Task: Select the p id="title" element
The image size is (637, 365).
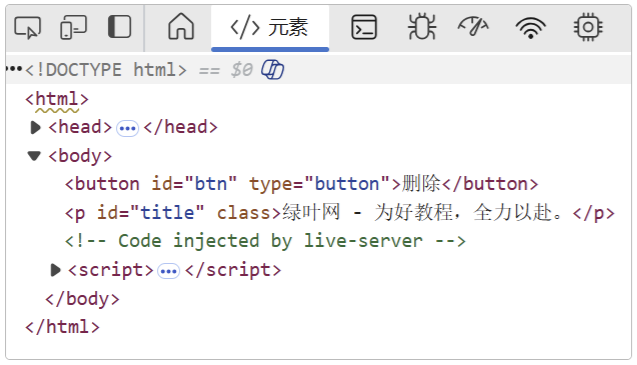Action: click(x=340, y=213)
